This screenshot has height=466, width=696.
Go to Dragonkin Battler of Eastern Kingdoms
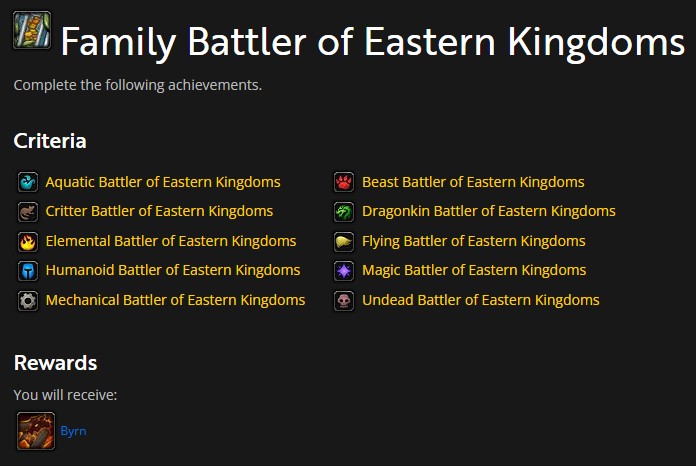click(x=489, y=211)
